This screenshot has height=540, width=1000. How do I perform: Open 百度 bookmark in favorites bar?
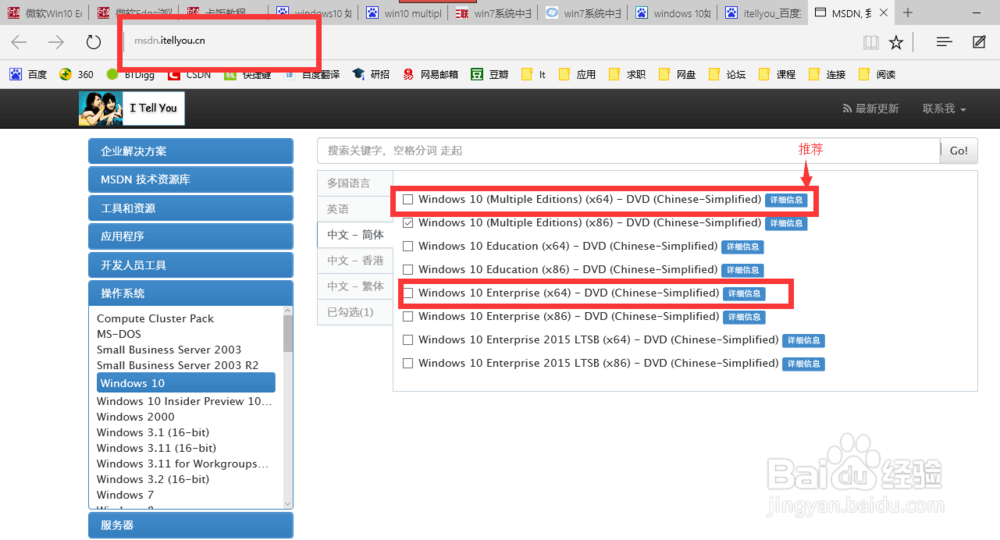28,75
